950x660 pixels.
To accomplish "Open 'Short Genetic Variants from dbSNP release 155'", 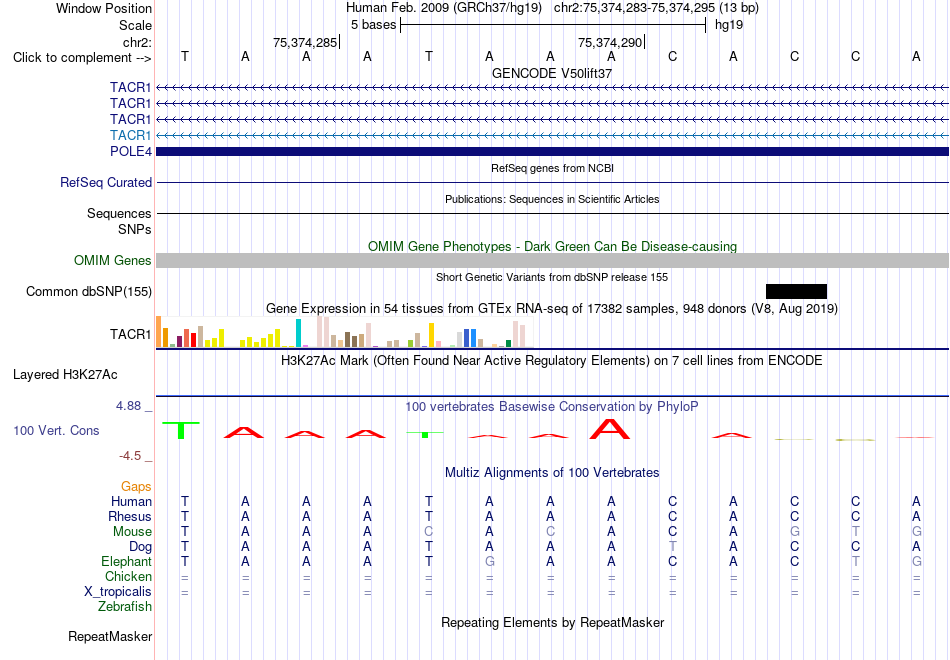I will point(552,277).
